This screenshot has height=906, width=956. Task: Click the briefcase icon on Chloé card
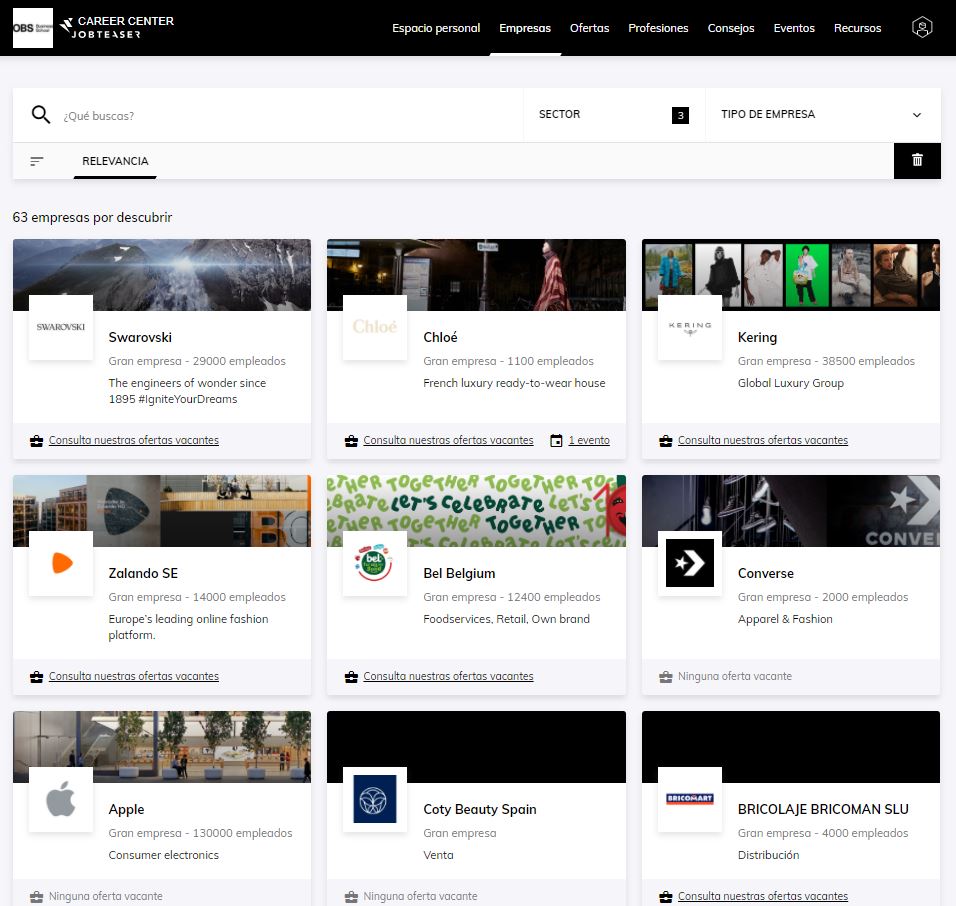351,441
